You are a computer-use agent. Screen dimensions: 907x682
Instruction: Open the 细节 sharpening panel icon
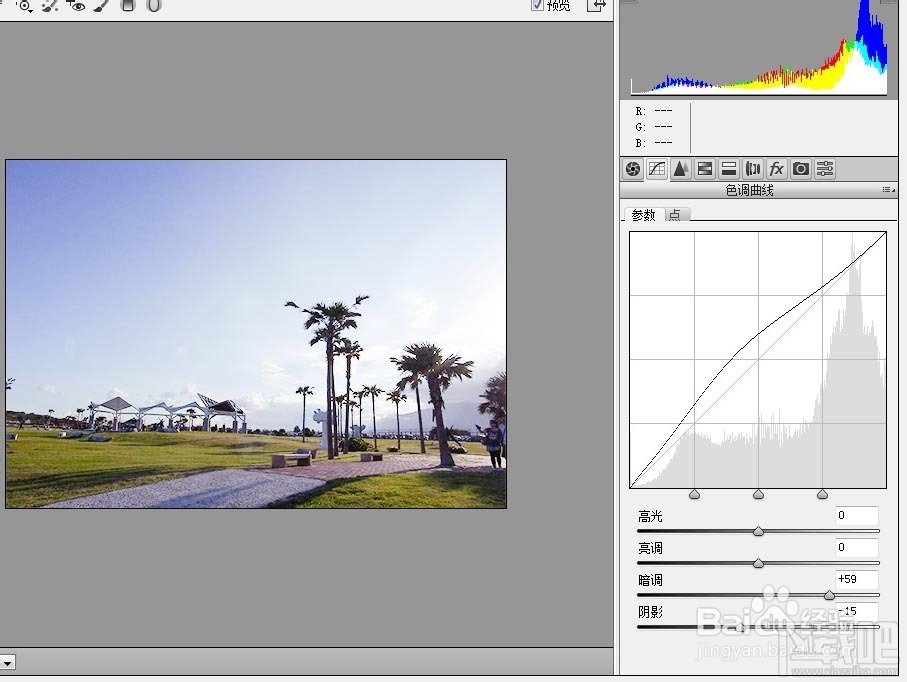[681, 168]
